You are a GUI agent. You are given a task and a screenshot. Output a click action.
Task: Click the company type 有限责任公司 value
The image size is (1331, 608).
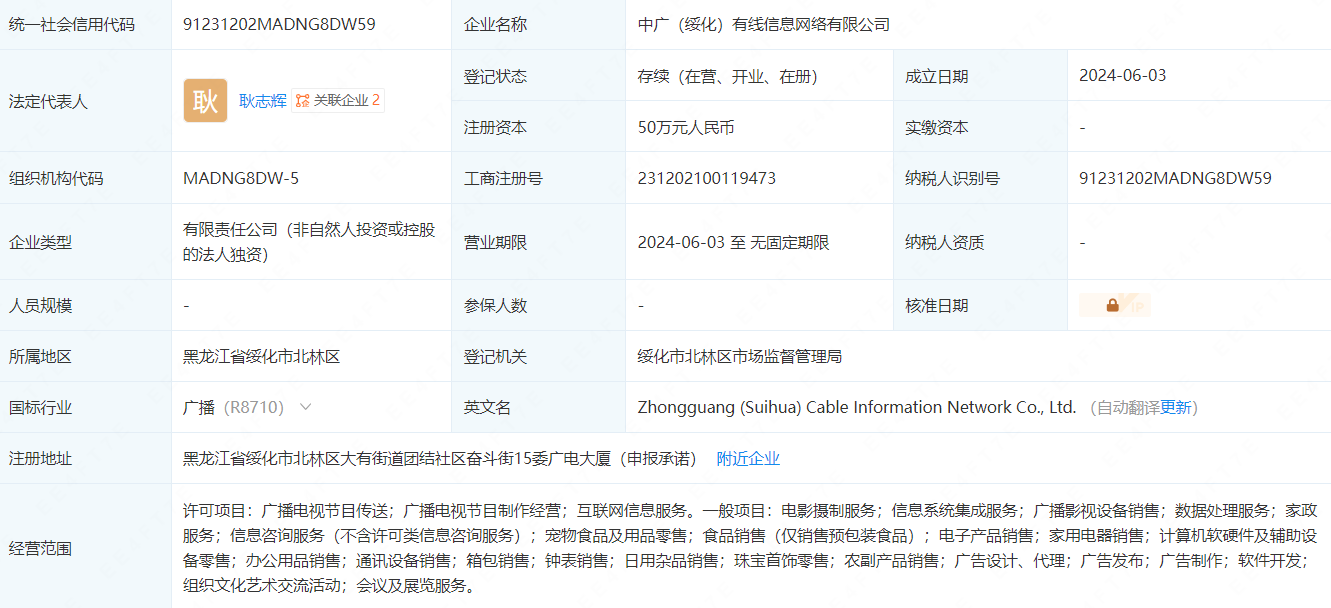pos(309,242)
